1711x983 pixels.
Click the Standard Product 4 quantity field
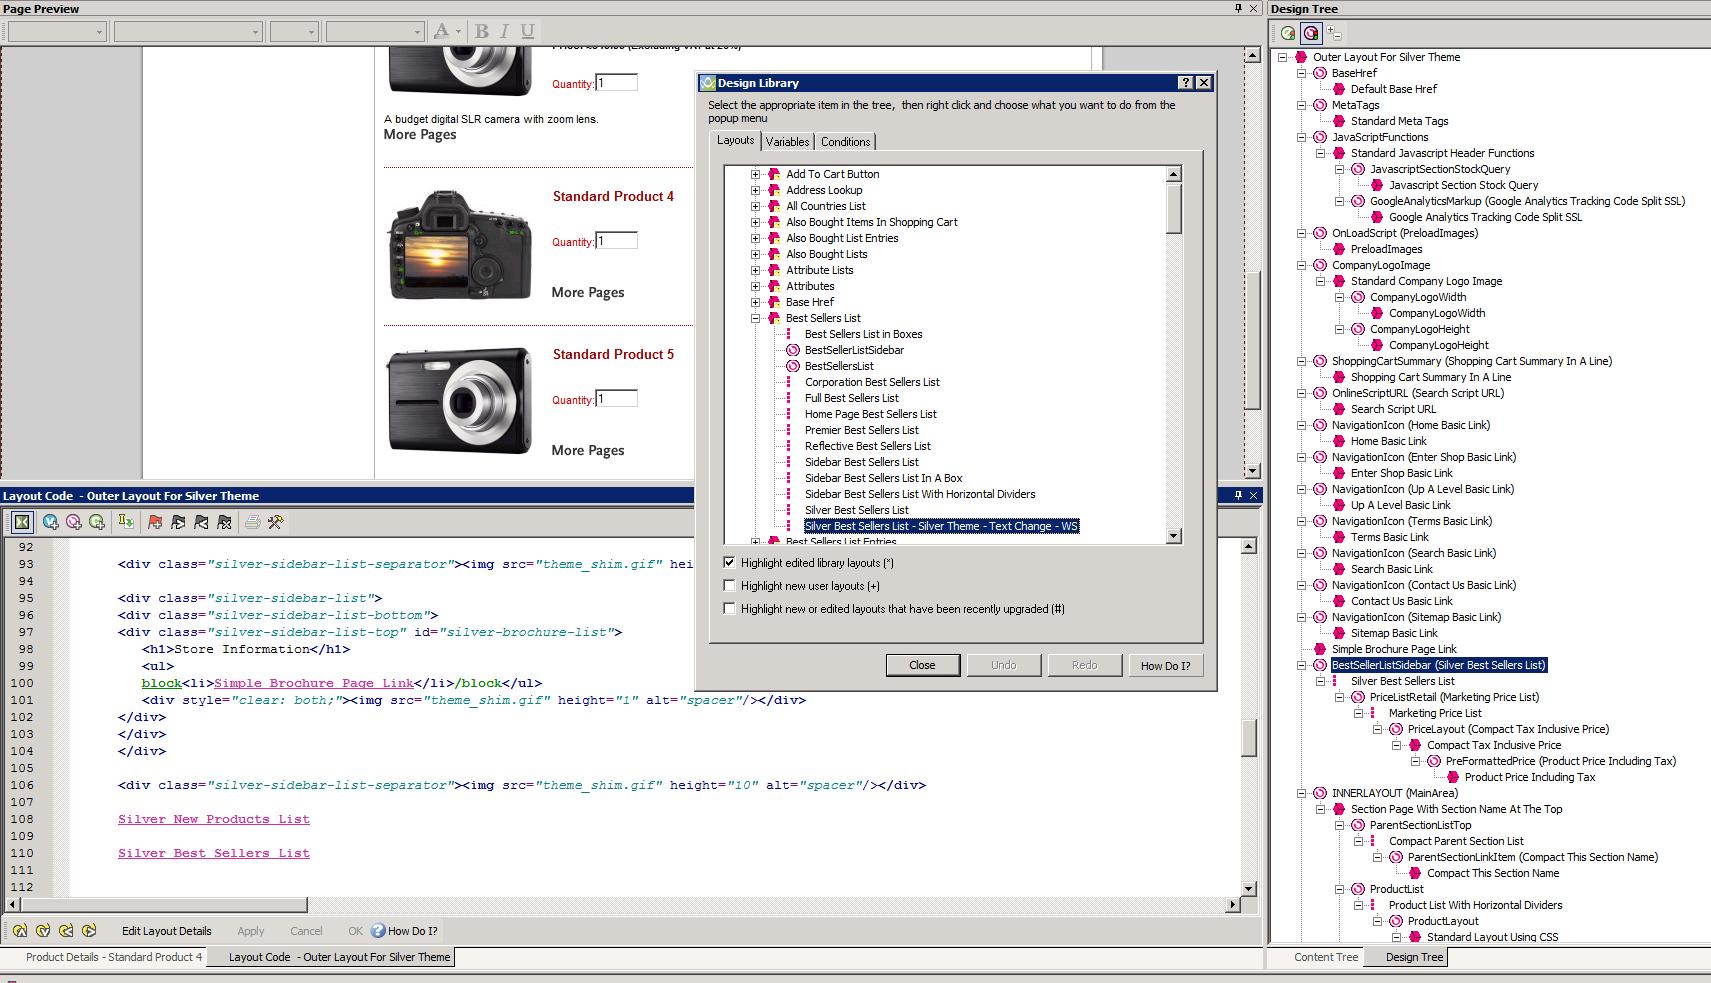click(x=617, y=241)
